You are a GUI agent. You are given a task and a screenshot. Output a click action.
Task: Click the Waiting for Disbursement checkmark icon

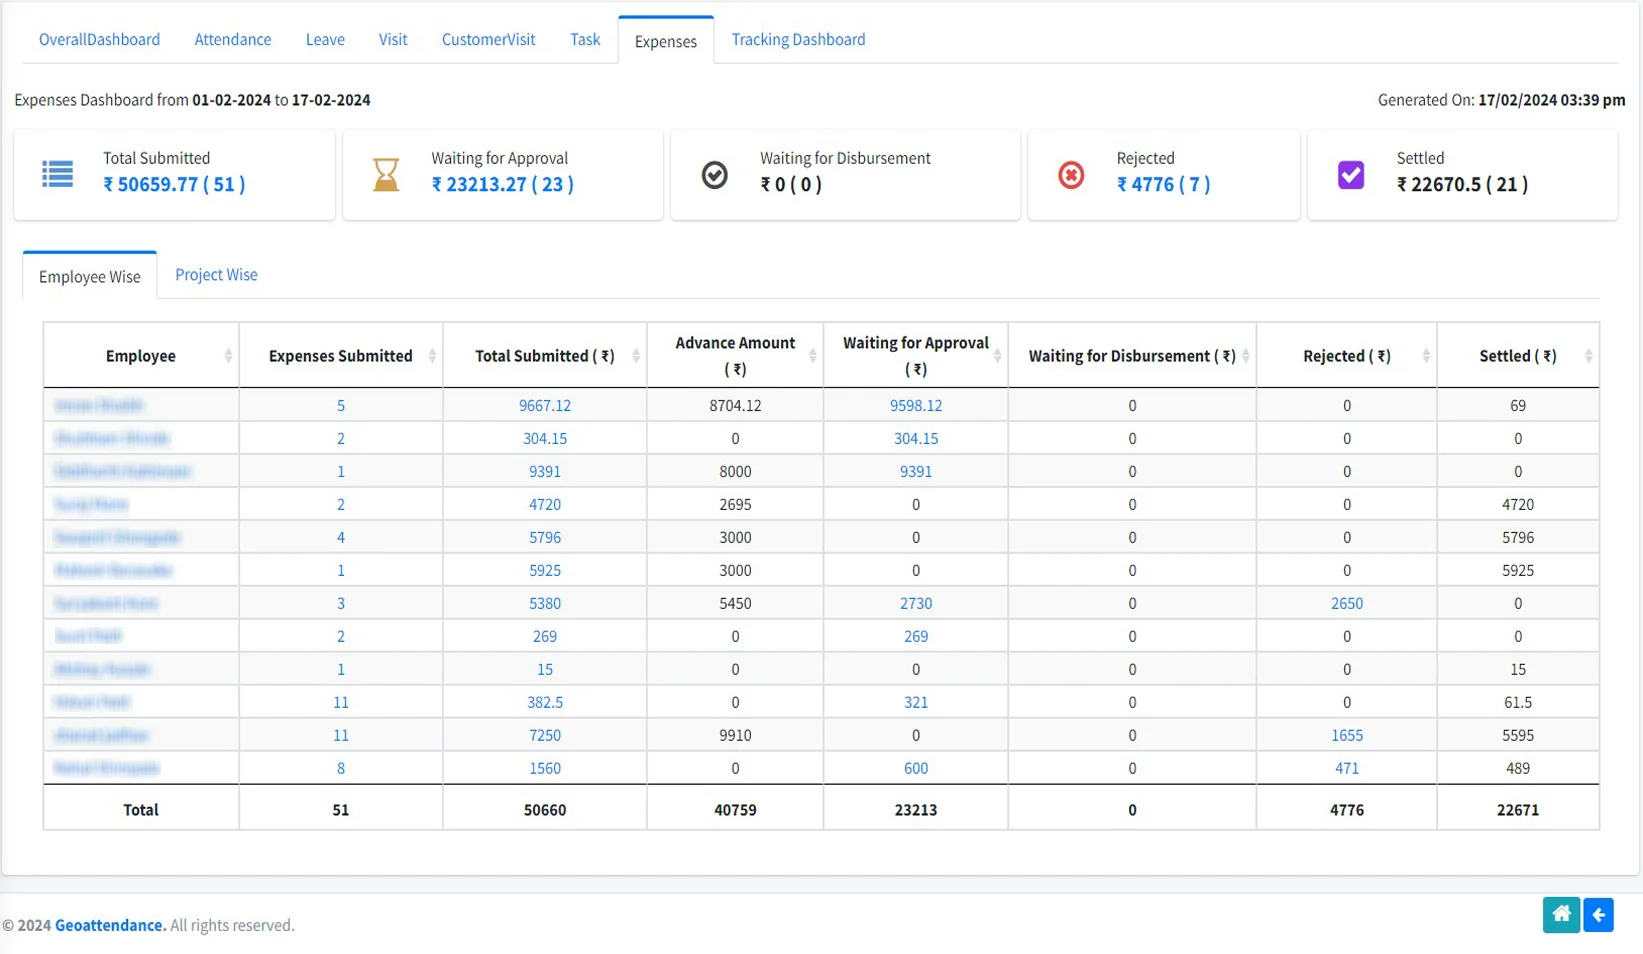[714, 175]
